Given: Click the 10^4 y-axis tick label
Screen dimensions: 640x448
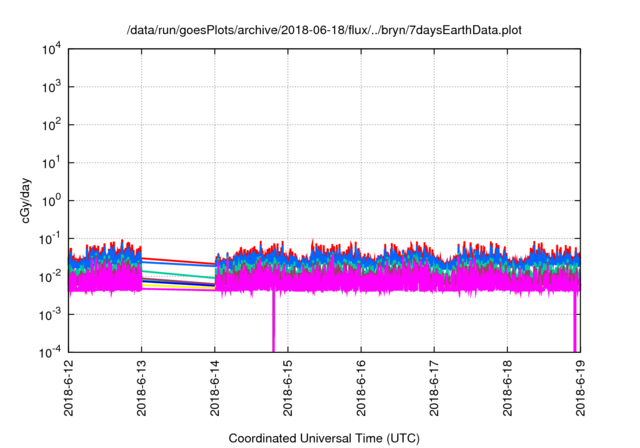Looking at the screenshot, I should click(51, 49).
